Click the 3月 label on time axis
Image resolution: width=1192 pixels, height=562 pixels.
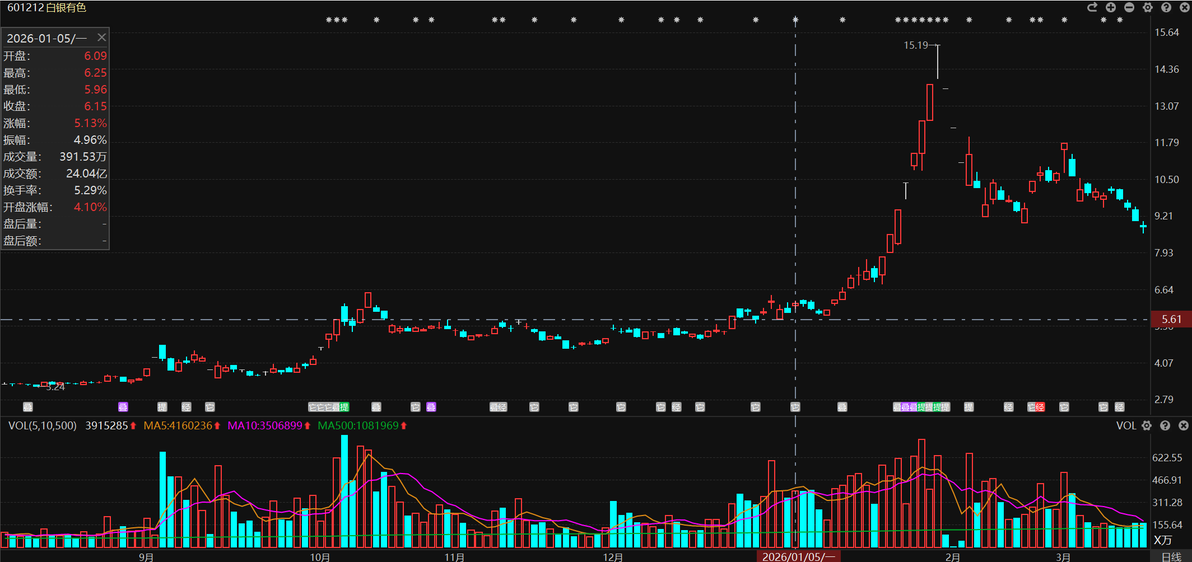click(1064, 557)
